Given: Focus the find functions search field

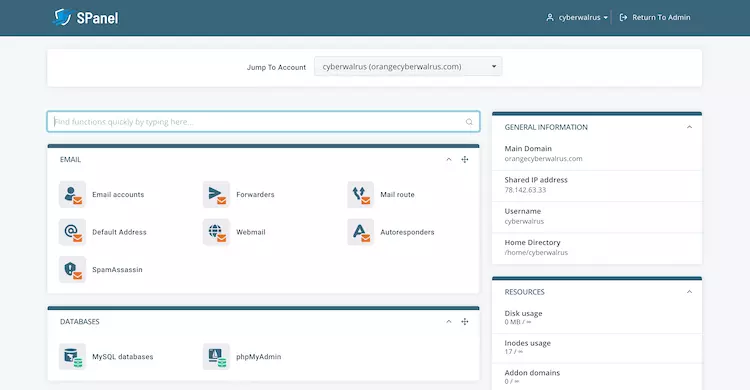Looking at the screenshot, I should pos(264,122).
